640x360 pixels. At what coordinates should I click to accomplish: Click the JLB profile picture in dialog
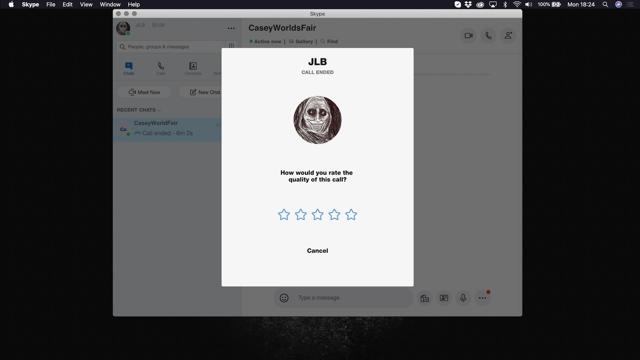coord(318,120)
